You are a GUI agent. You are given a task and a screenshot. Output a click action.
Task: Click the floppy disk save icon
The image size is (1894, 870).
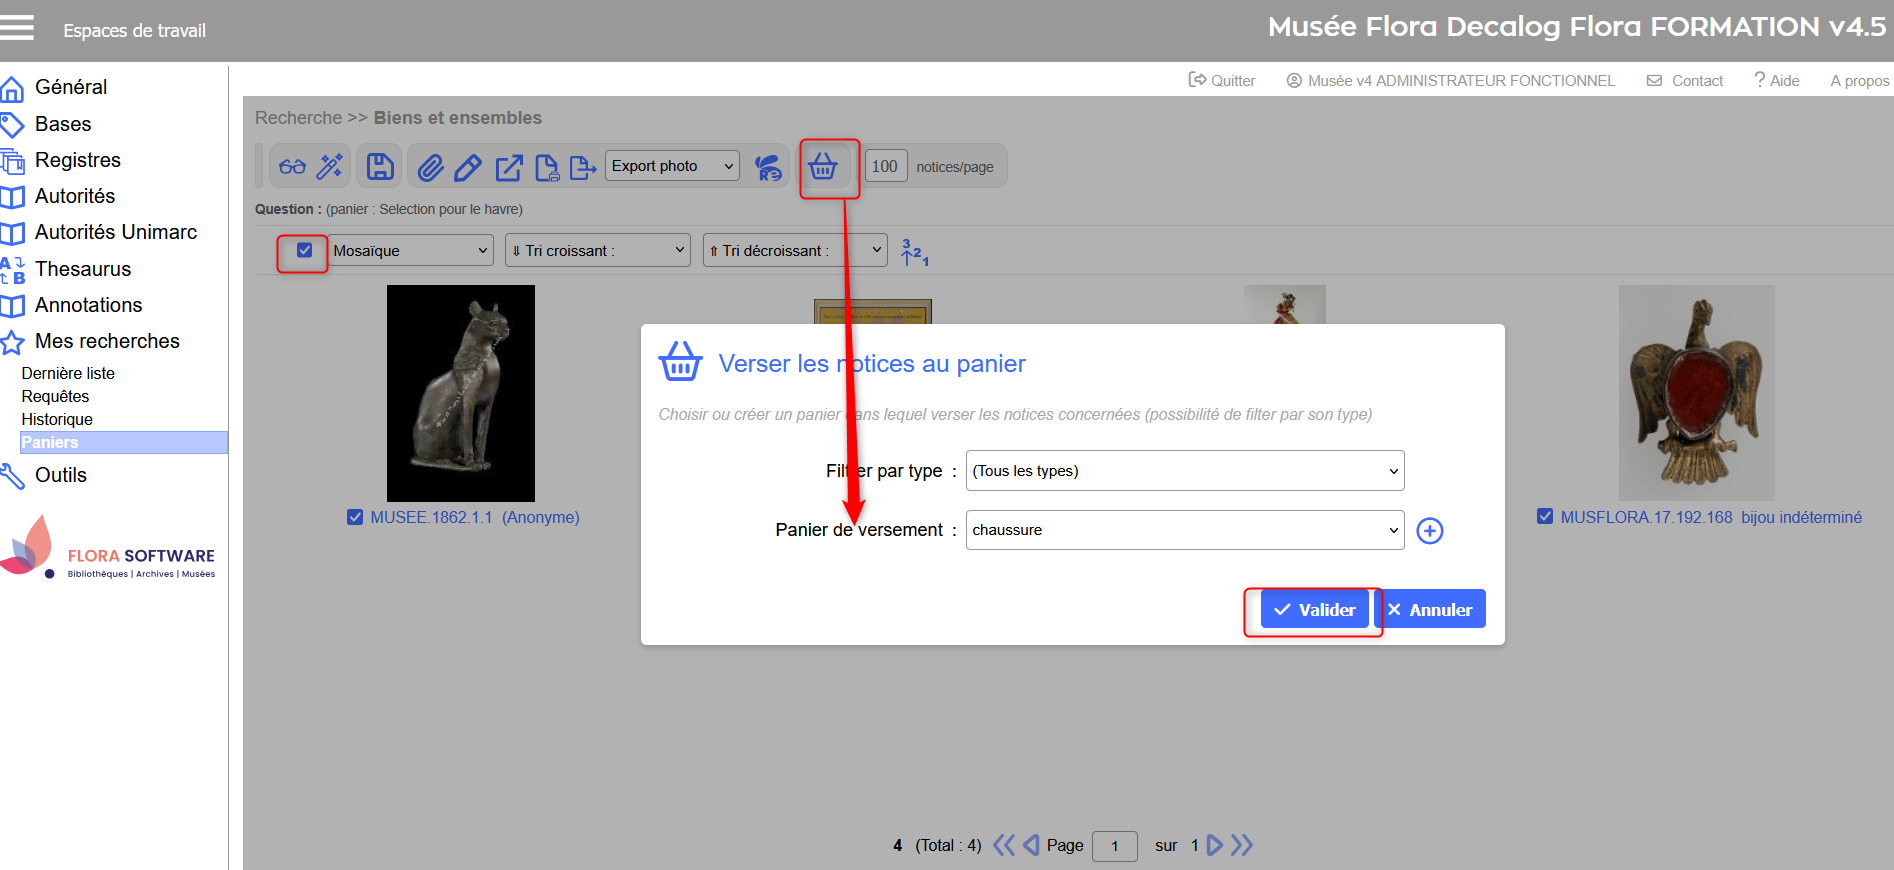click(x=380, y=167)
